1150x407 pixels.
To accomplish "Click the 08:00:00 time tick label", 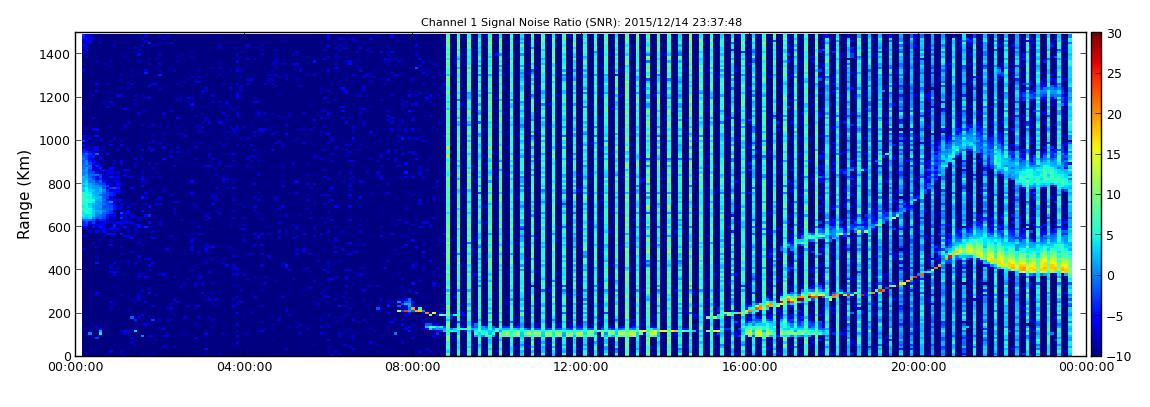I will [x=412, y=368].
